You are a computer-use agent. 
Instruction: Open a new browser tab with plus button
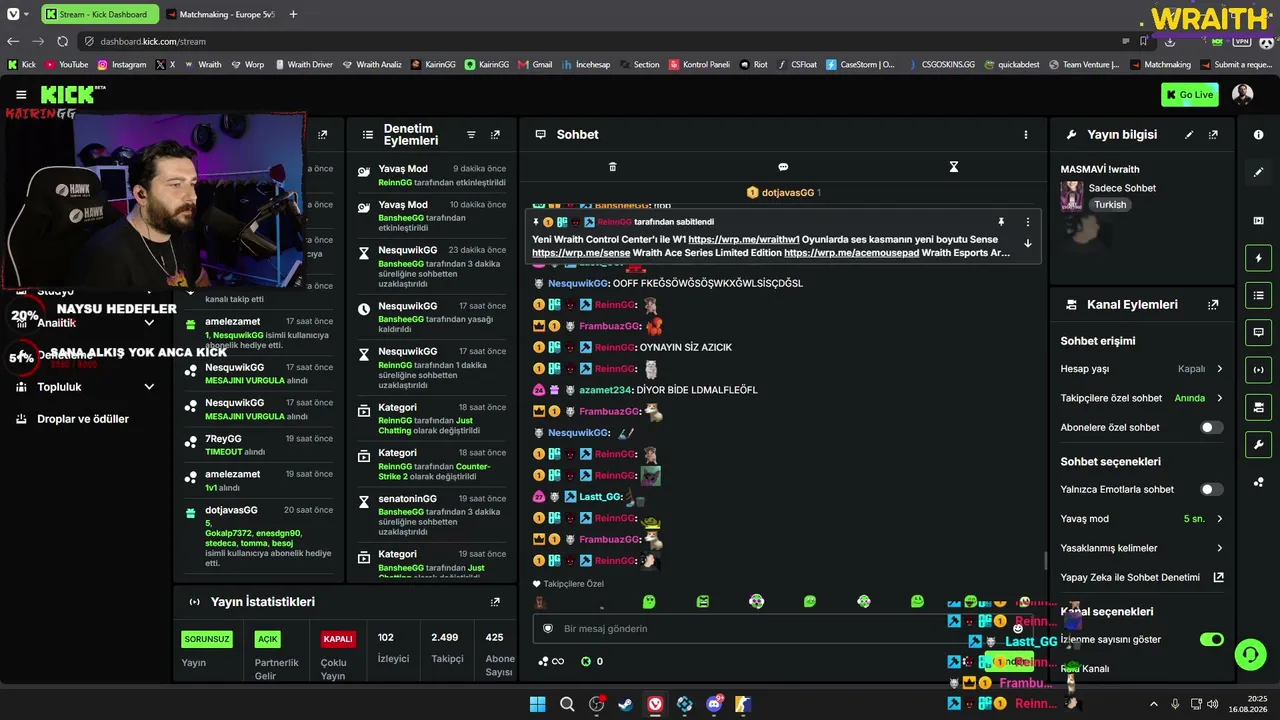click(293, 14)
